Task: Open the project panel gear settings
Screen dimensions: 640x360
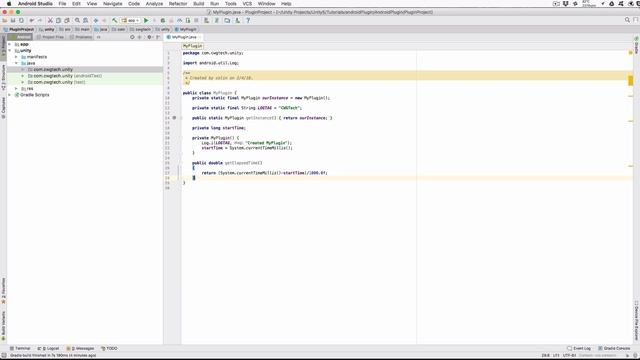Action: coord(149,37)
